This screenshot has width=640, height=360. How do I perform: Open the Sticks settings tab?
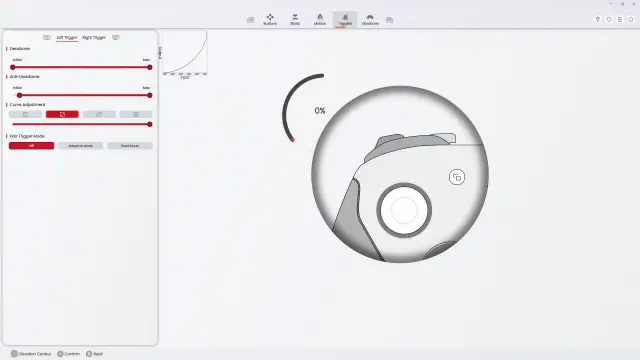click(x=295, y=19)
